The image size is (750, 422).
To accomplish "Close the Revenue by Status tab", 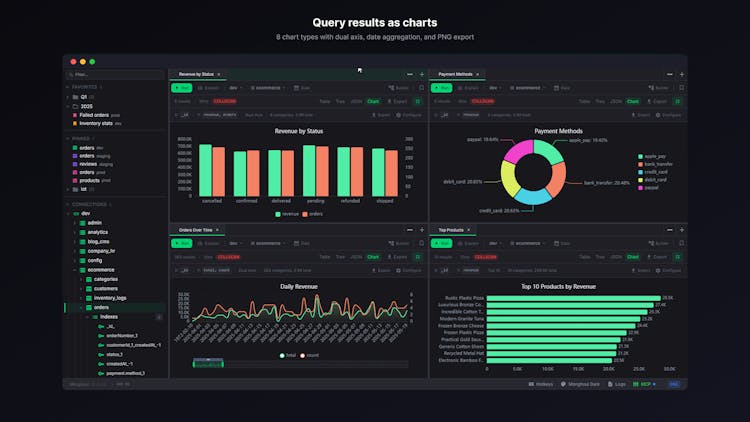I will 219,74.
